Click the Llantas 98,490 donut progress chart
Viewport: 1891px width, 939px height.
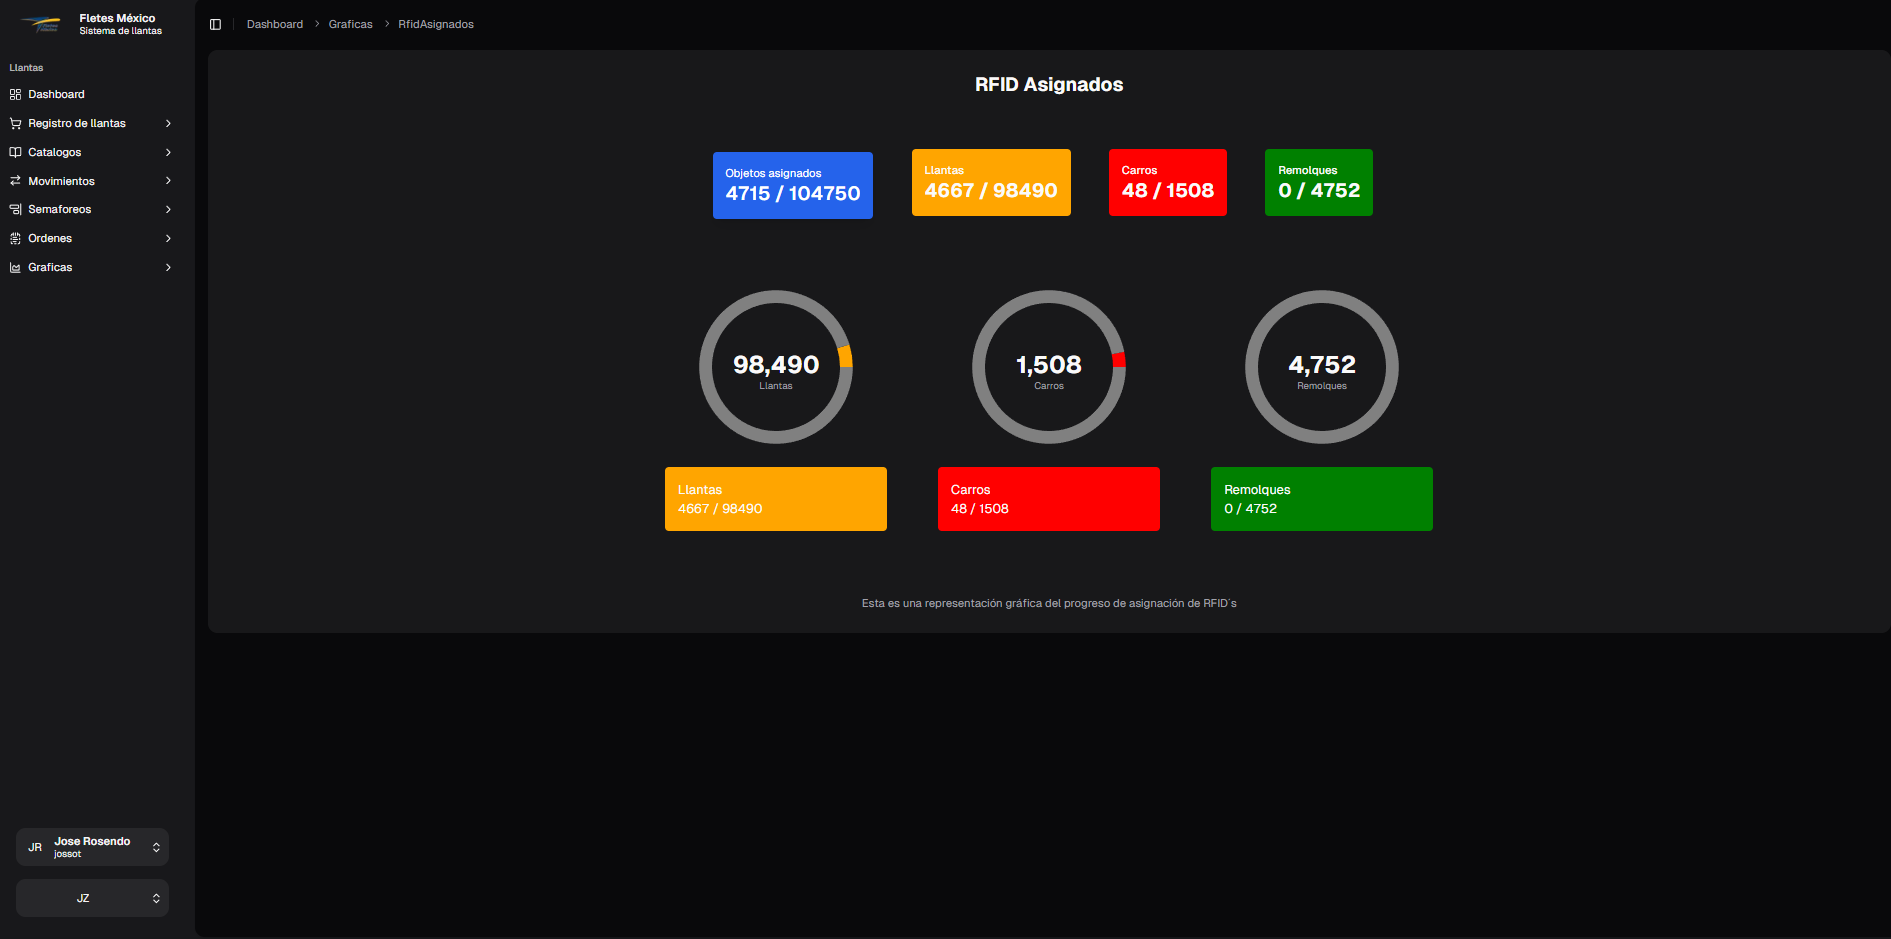775,367
